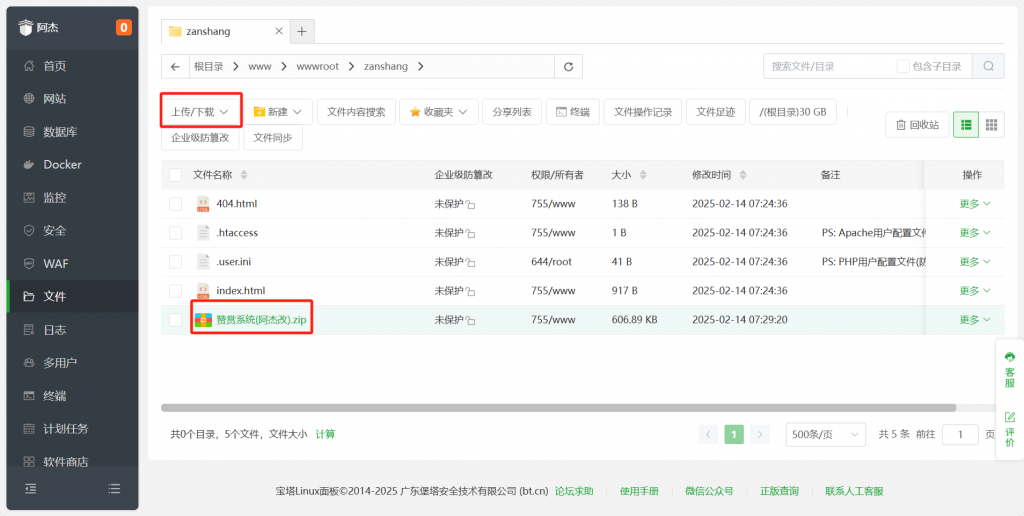The width and height of the screenshot is (1024, 516).
Task: Focus the 搜索文件/目录 search field
Action: click(829, 66)
